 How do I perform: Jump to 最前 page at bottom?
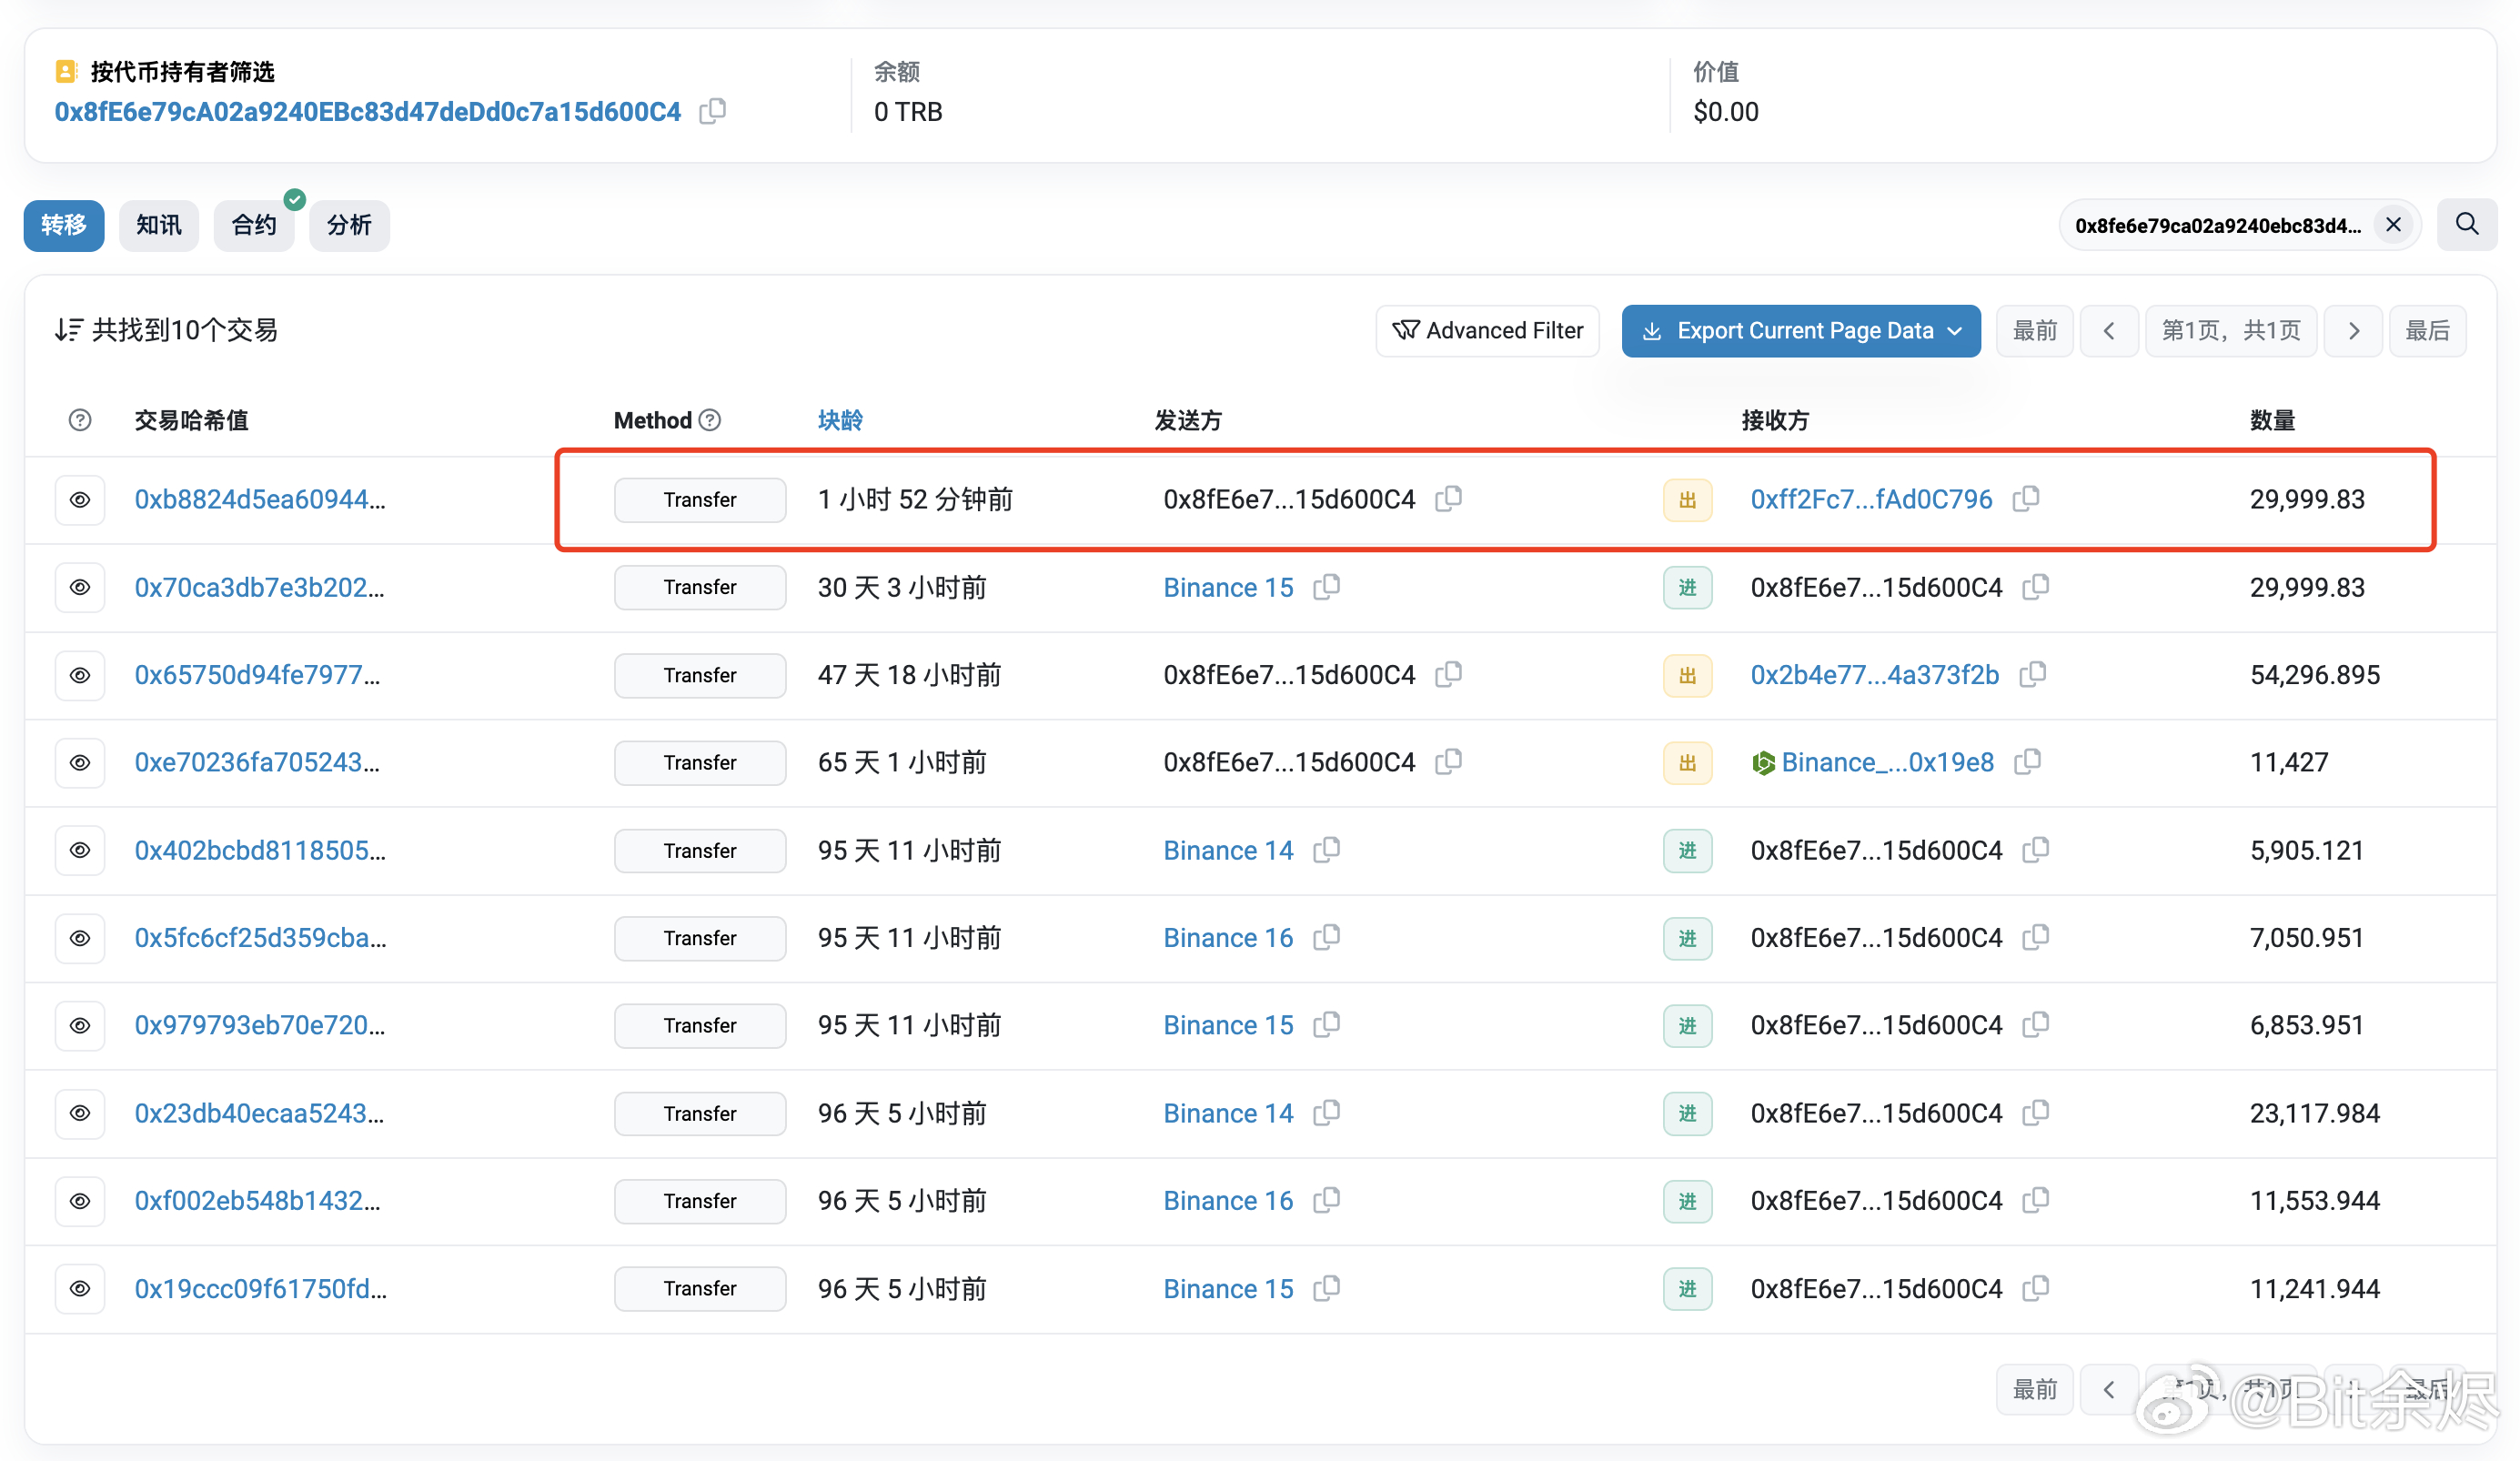2034,1389
